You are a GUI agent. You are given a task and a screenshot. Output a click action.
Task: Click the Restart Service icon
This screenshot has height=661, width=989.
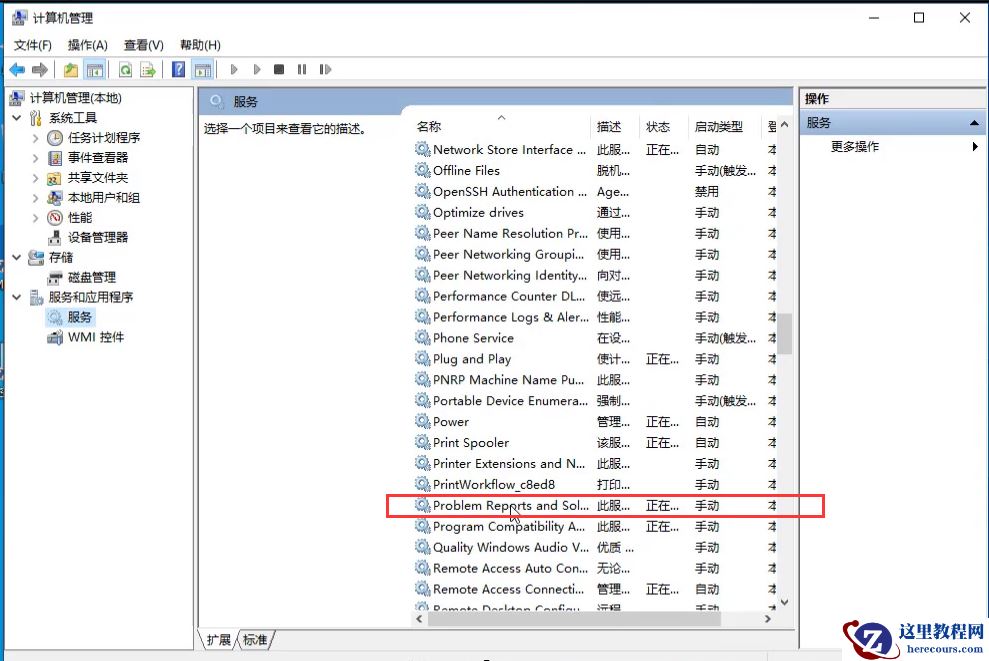coord(325,69)
